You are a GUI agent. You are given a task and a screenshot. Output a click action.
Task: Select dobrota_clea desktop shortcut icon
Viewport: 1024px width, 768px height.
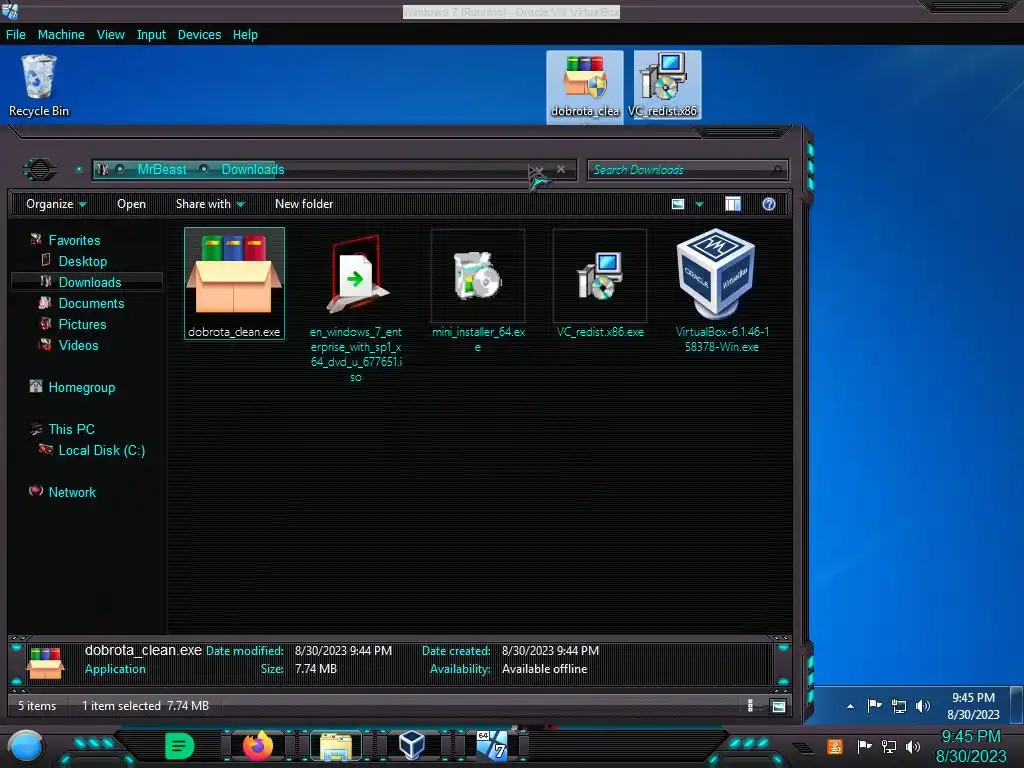(x=584, y=86)
